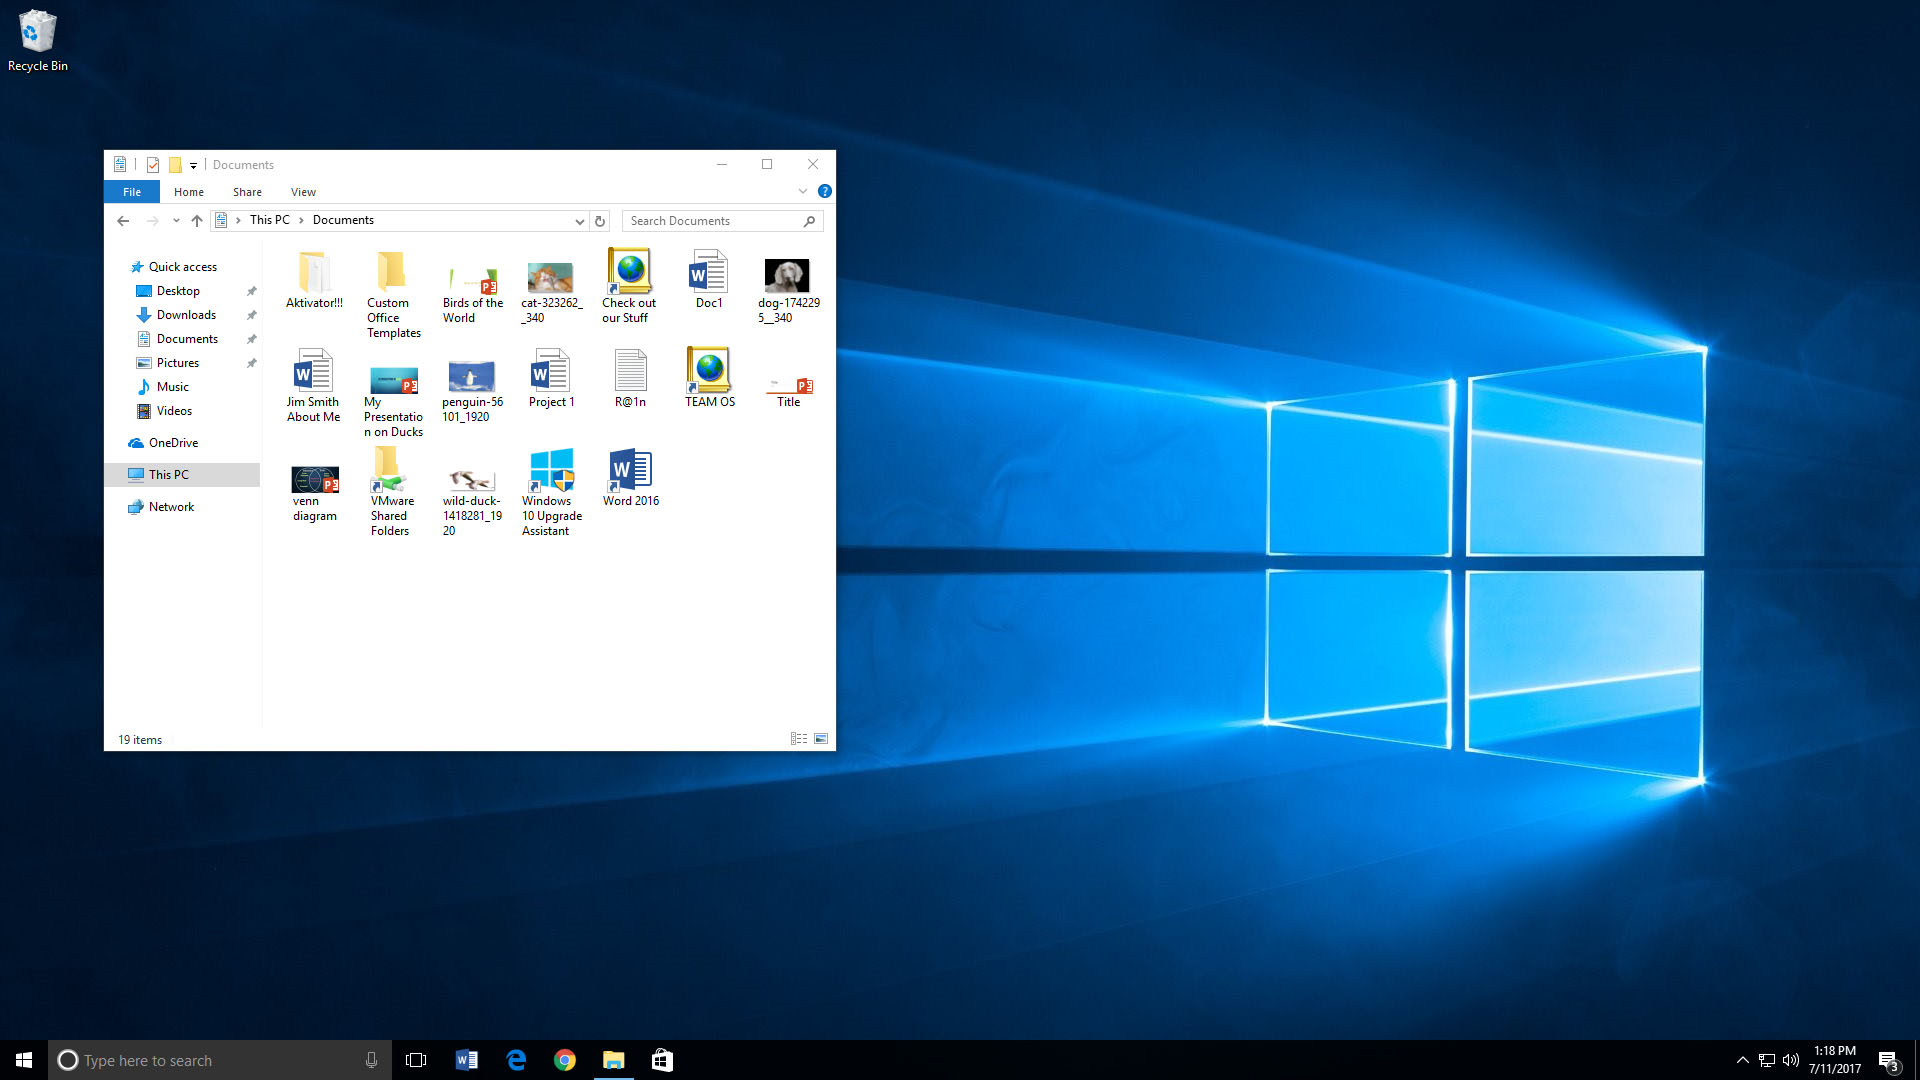Open the Home ribbon tab
The width and height of the screenshot is (1920, 1080).
click(x=188, y=192)
